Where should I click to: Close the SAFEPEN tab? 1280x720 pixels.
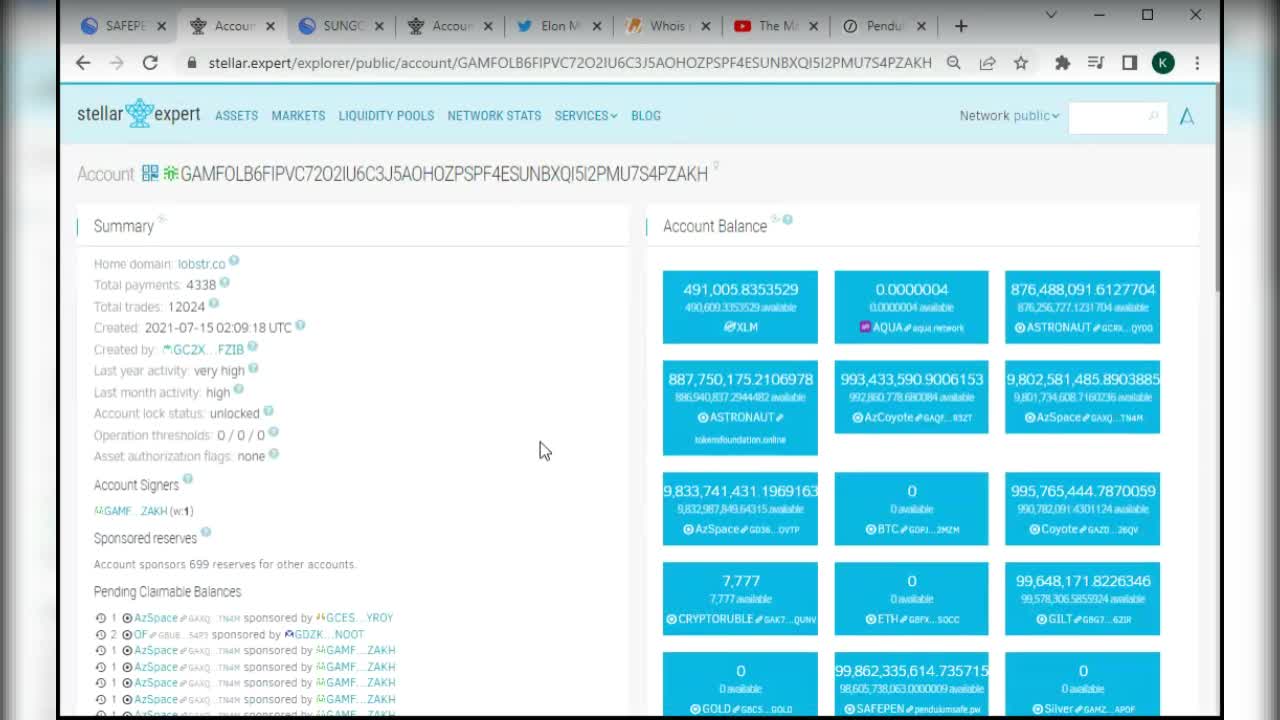[161, 26]
